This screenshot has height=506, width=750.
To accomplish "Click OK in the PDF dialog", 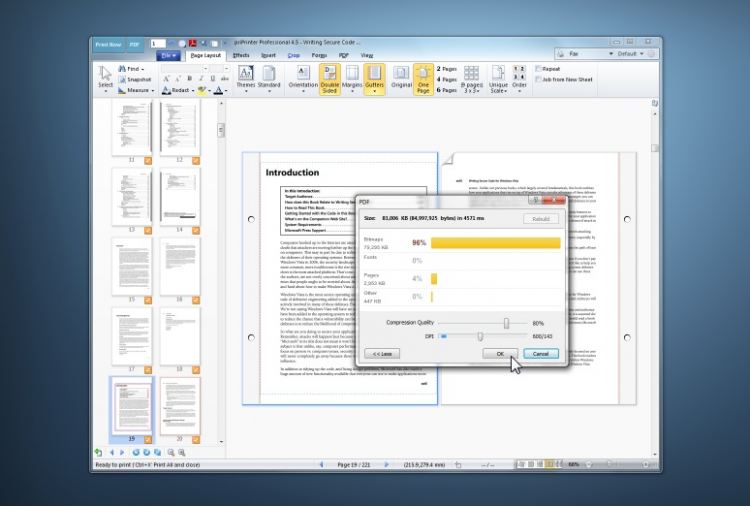I will pyautogui.click(x=500, y=353).
